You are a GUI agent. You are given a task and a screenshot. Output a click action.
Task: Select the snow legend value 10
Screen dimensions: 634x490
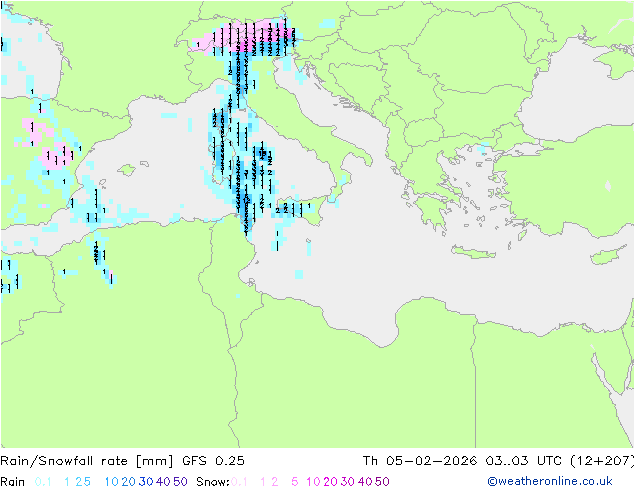coord(313,482)
